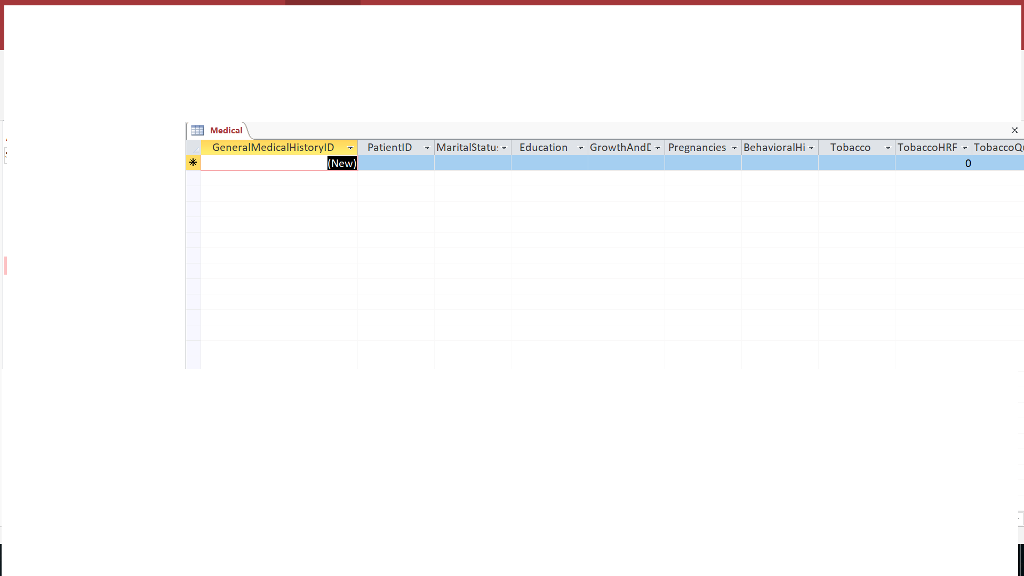Open Tobacco column filter dropdown

[x=888, y=148]
